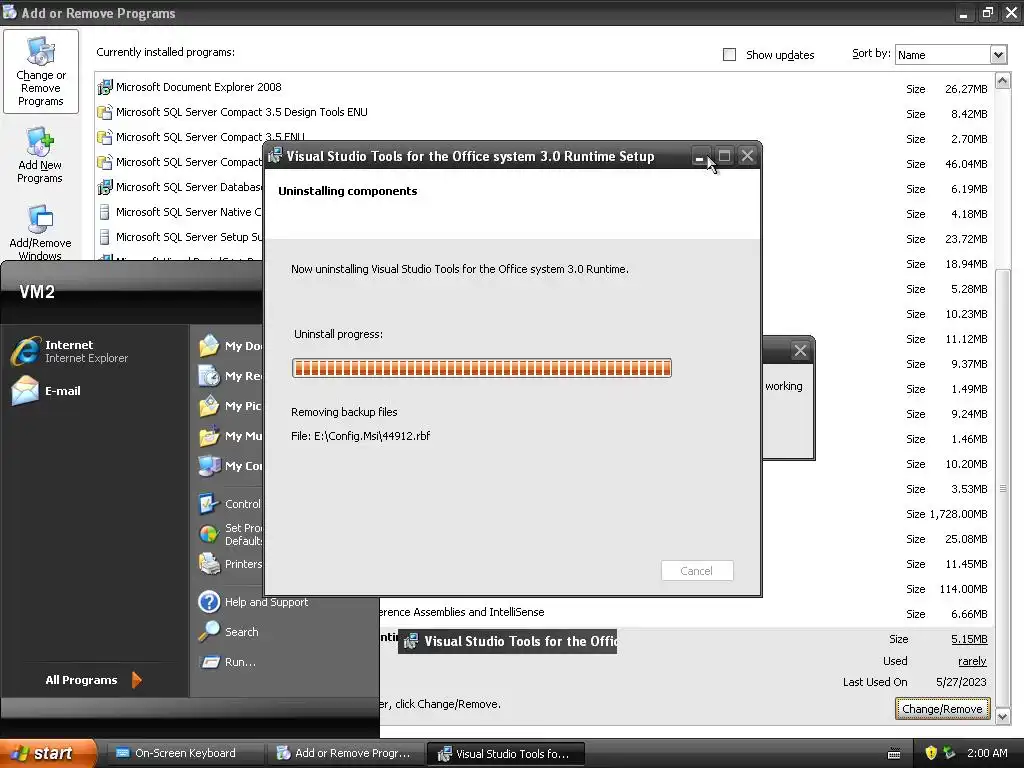Click Reference Assemblies and IntelliSense row text
This screenshot has width=1024, height=768.
tap(462, 612)
